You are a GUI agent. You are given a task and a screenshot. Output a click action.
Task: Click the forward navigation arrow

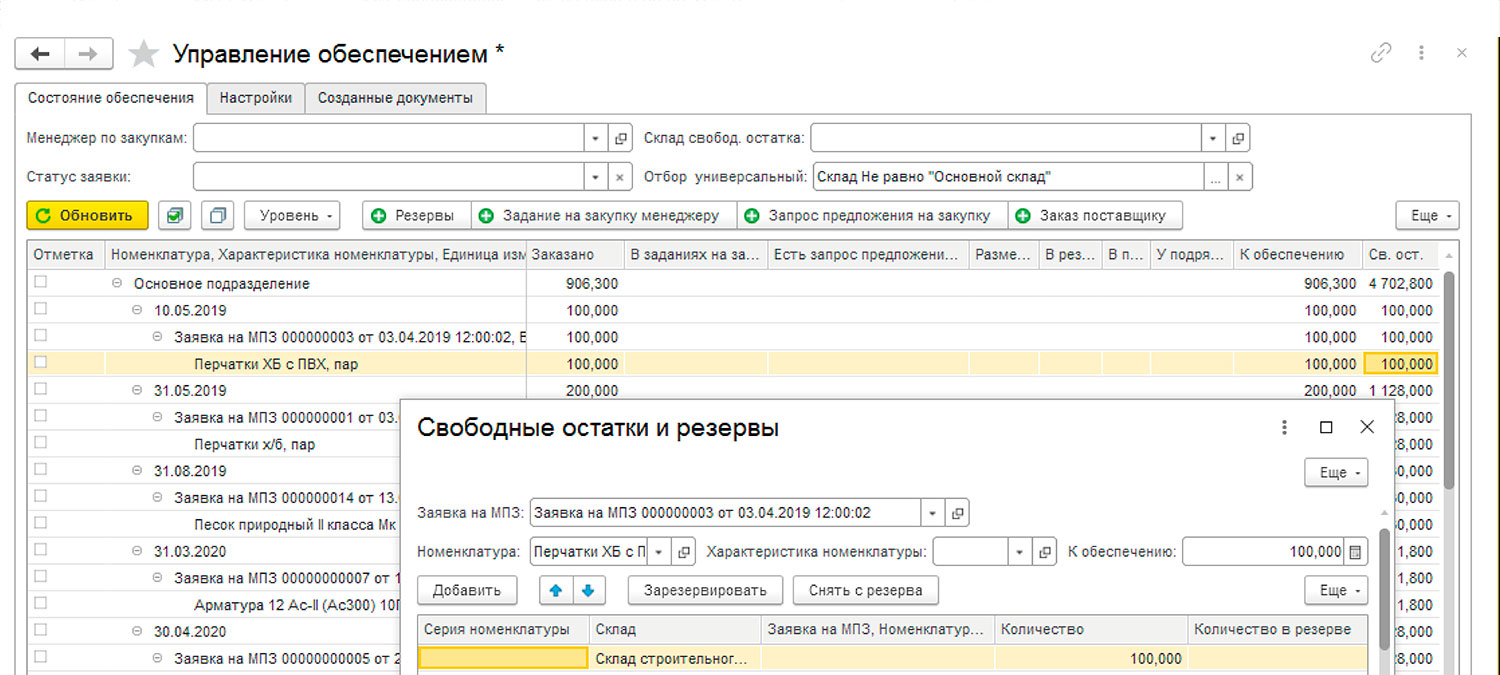[x=88, y=54]
